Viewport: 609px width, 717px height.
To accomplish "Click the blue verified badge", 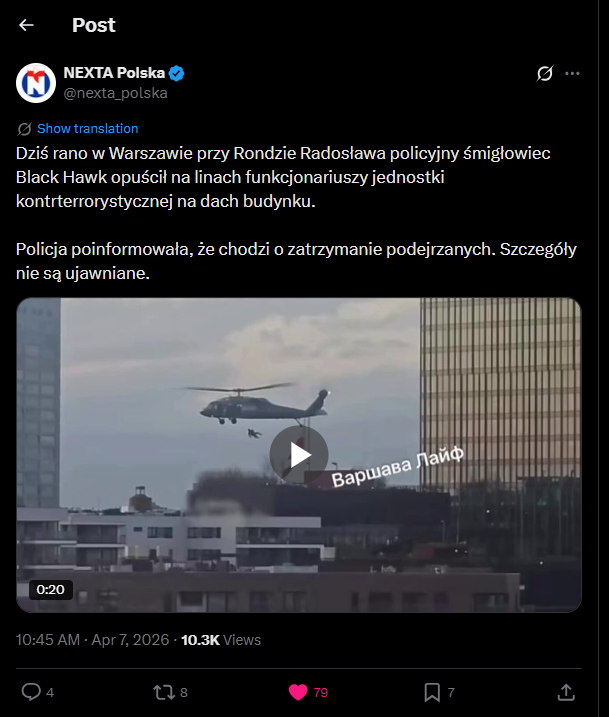I will point(176,73).
